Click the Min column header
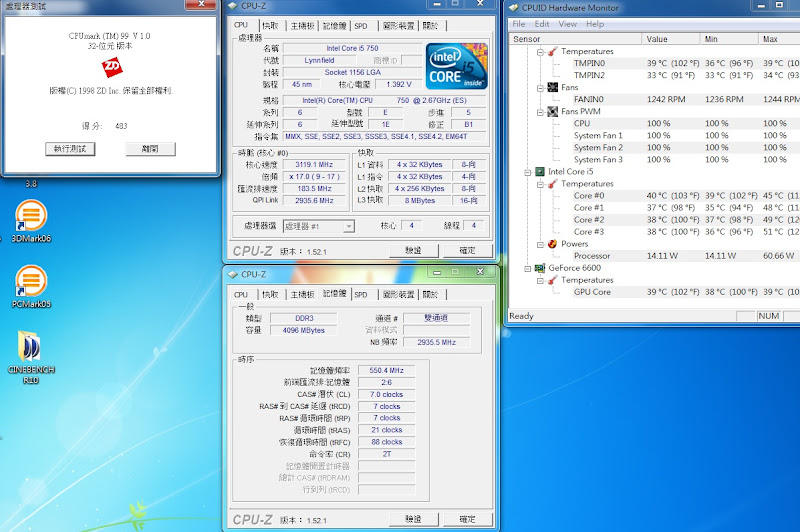Viewport: 800px width, 532px height. (x=729, y=39)
